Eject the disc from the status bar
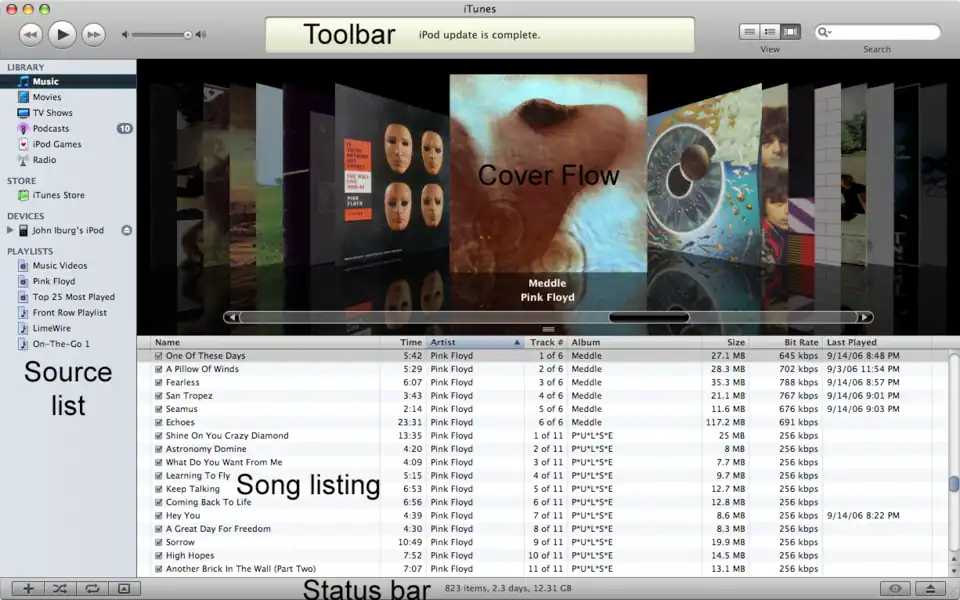 pos(930,589)
